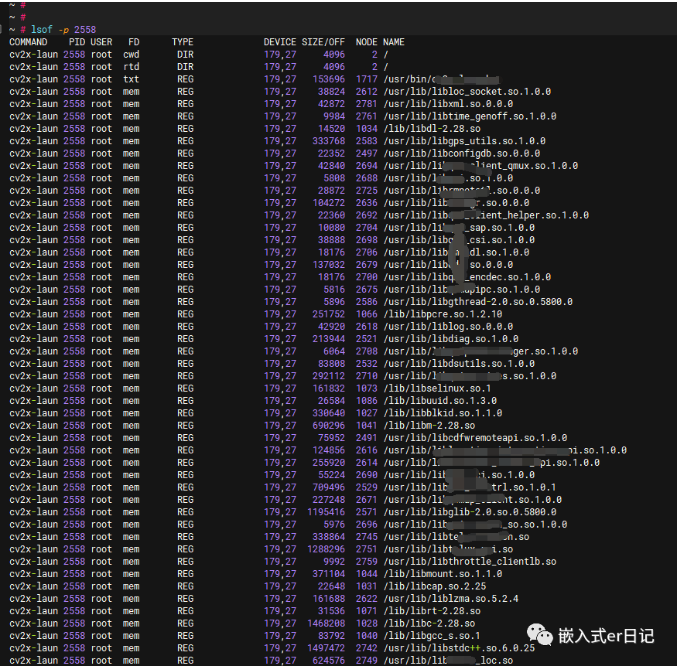This screenshot has width=680, height=668.
Task: Click path /lib/libc-2.28.so
Action: coord(429,623)
